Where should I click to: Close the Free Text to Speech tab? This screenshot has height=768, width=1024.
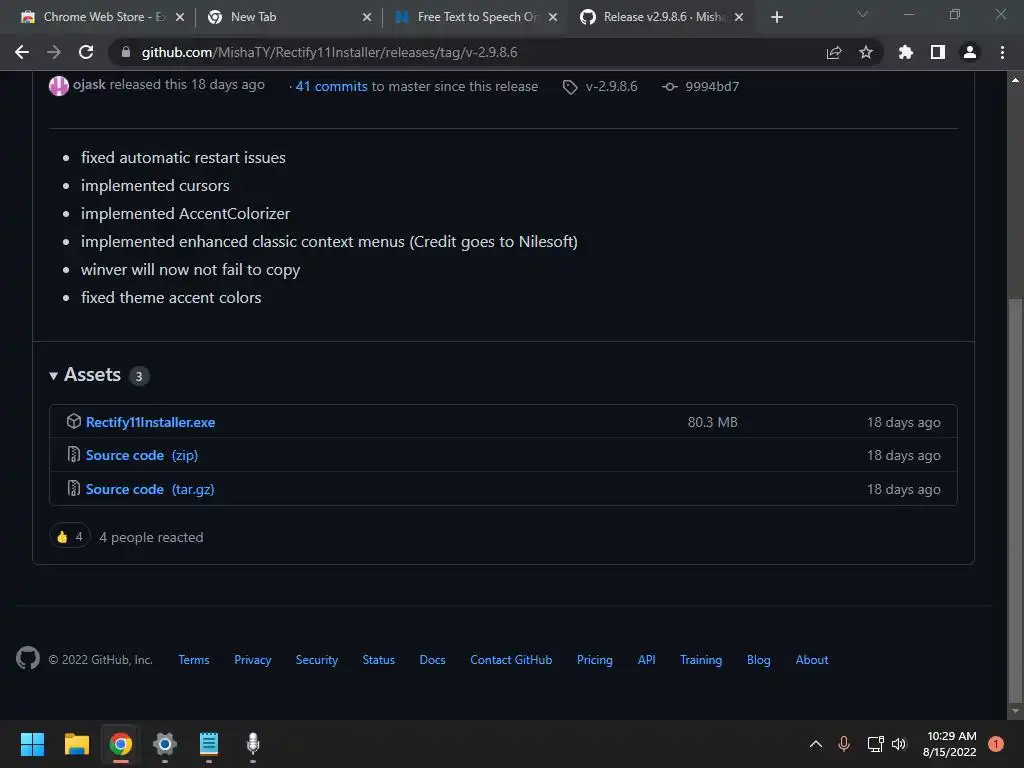(553, 18)
